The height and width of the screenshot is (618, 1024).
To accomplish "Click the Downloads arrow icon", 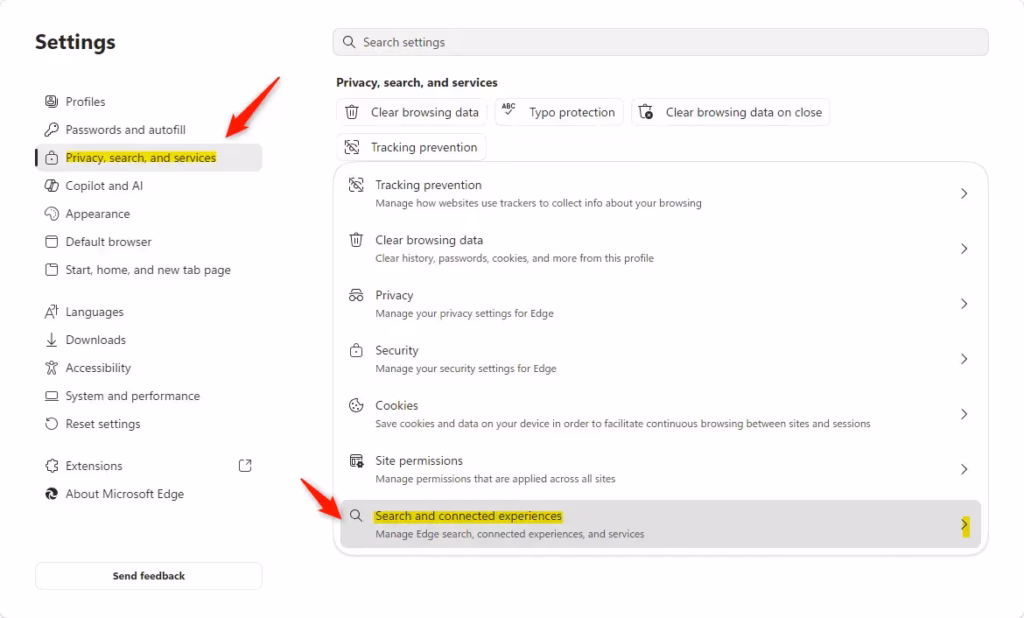I will pyautogui.click(x=51, y=340).
